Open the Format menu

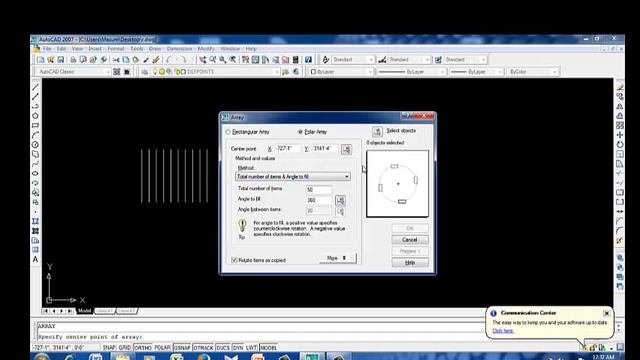pyautogui.click(x=116, y=49)
